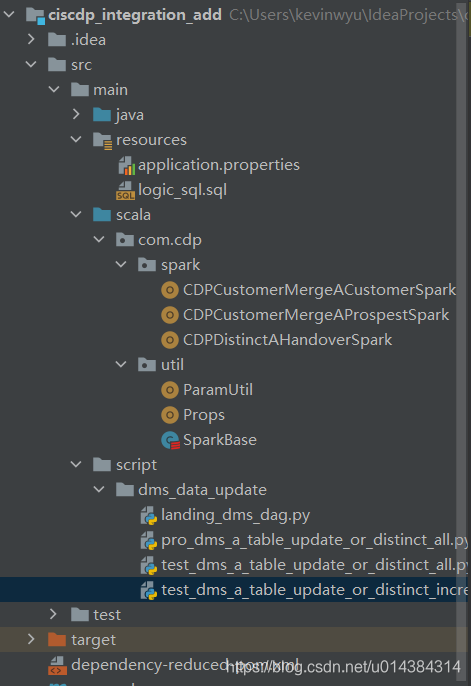Click the spark package icon

147,265
